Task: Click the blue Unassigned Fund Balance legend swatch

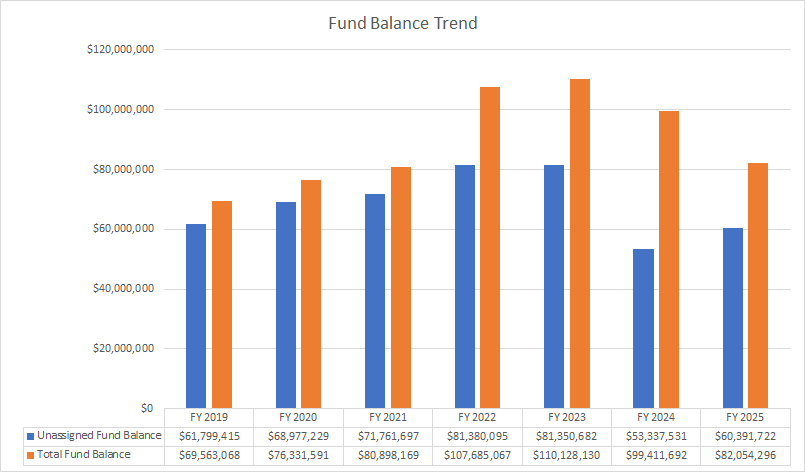Action: click(x=30, y=436)
